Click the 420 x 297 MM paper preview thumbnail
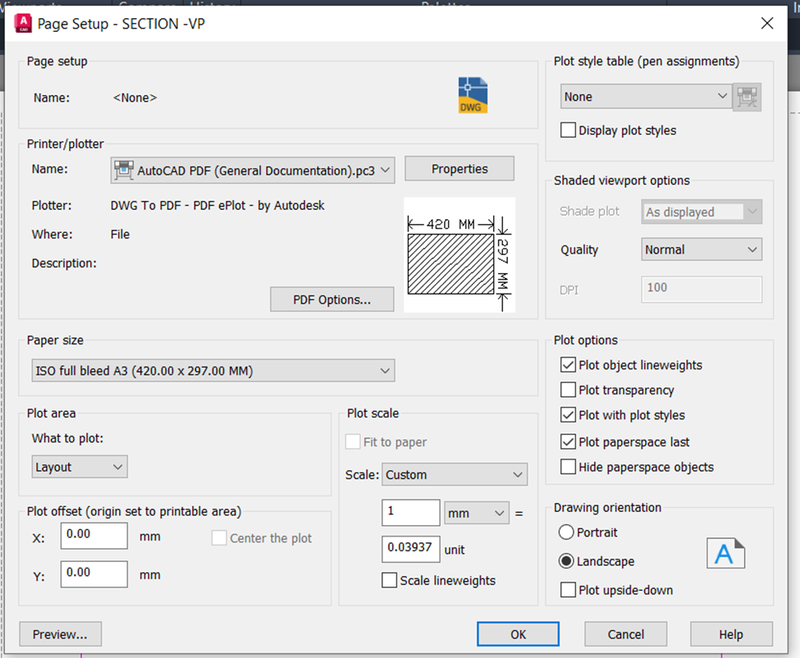Image resolution: width=800 pixels, height=658 pixels. (459, 255)
